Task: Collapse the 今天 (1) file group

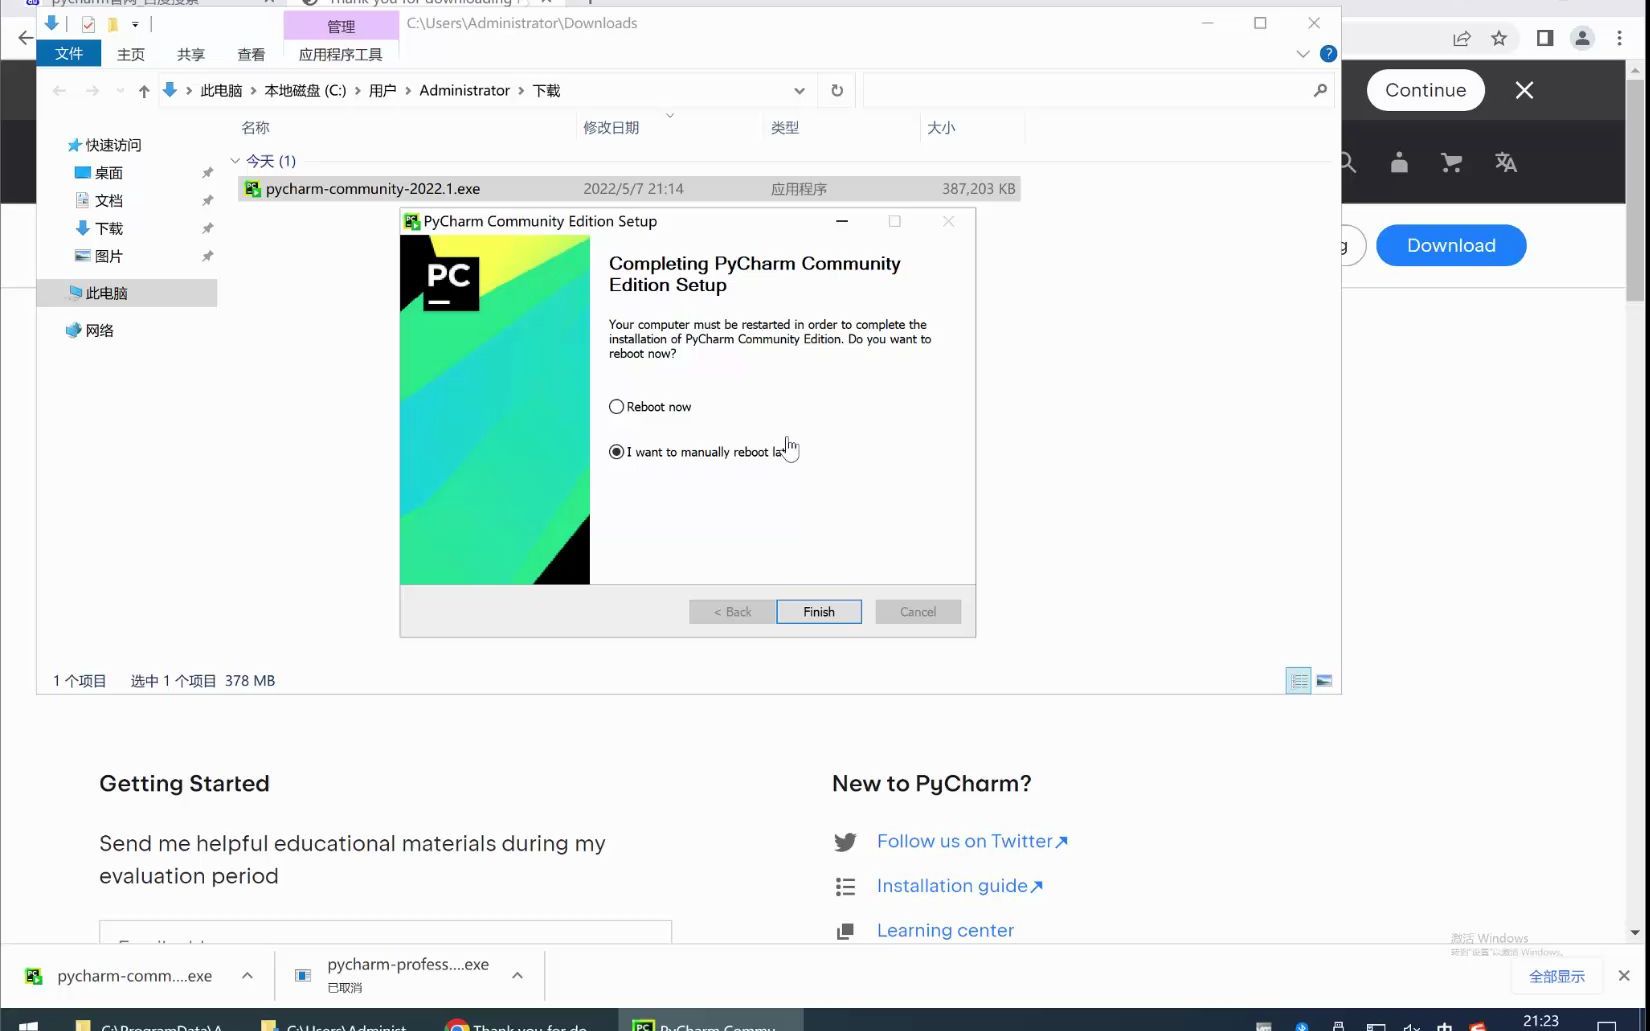Action: (x=235, y=161)
